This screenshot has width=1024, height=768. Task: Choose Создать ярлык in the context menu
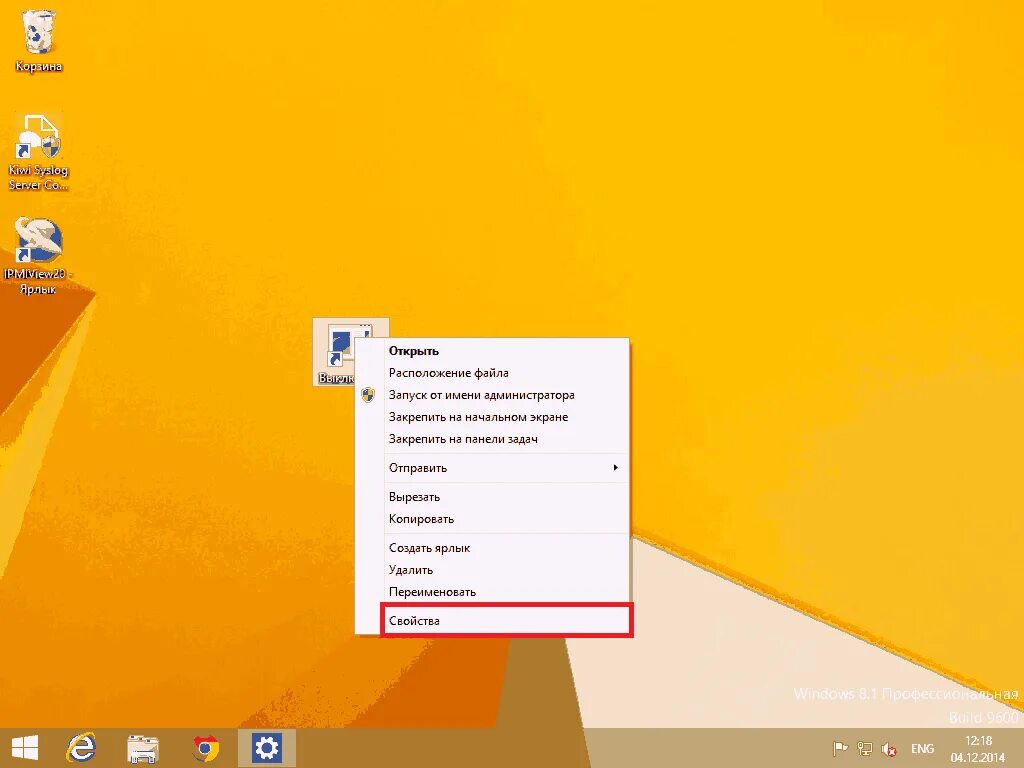492,548
